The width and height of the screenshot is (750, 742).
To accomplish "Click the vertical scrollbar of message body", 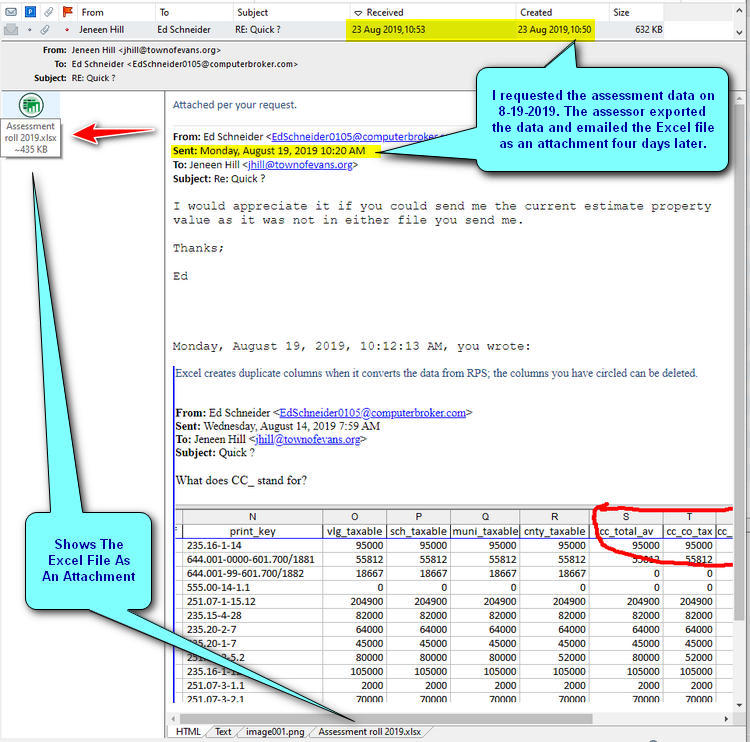I will tap(741, 400).
